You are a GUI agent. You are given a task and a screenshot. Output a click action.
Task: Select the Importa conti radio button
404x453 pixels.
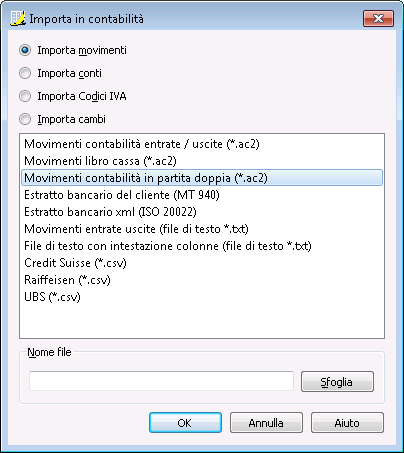pos(25,73)
